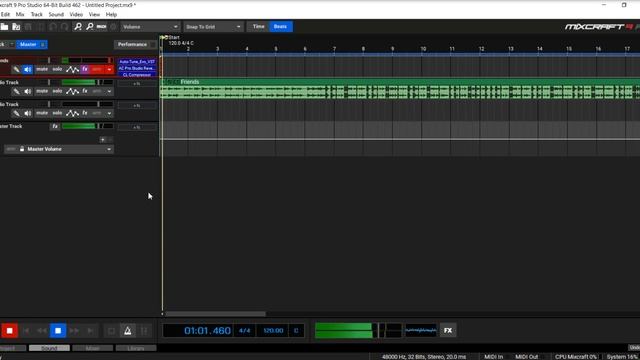
Task: Click the MIDI toolbar icon
Action: pos(102,27)
